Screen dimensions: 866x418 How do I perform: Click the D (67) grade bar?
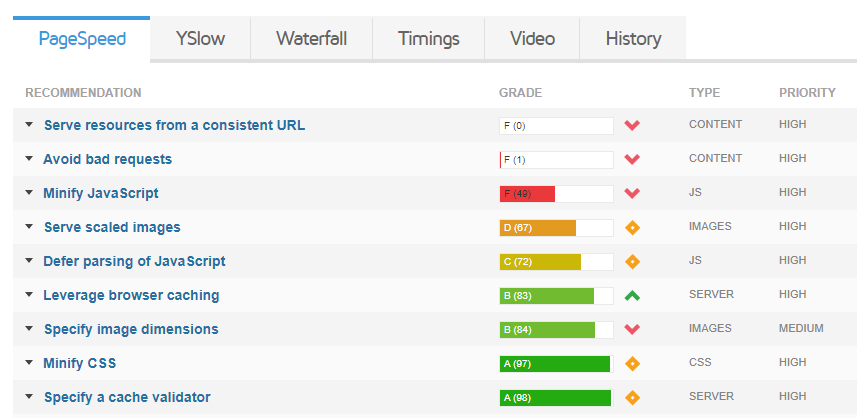tap(556, 227)
